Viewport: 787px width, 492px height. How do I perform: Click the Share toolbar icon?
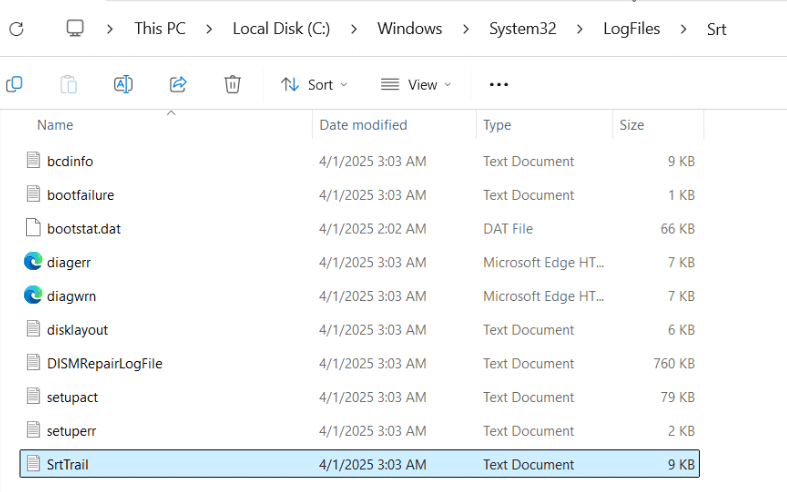click(x=178, y=84)
